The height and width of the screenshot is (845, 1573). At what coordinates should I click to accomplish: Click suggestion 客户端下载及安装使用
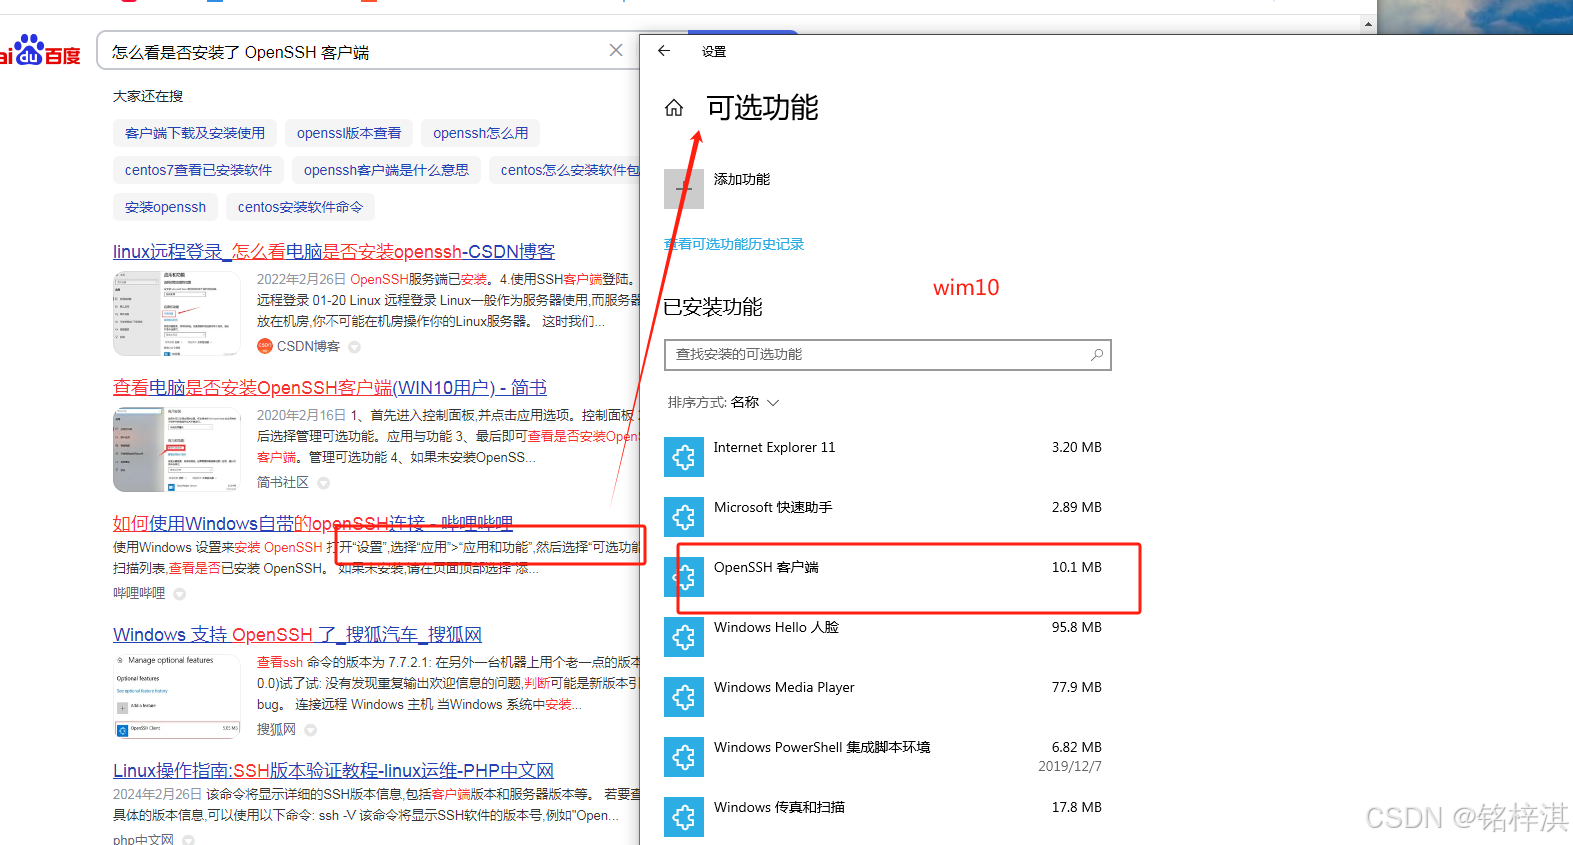tap(195, 133)
